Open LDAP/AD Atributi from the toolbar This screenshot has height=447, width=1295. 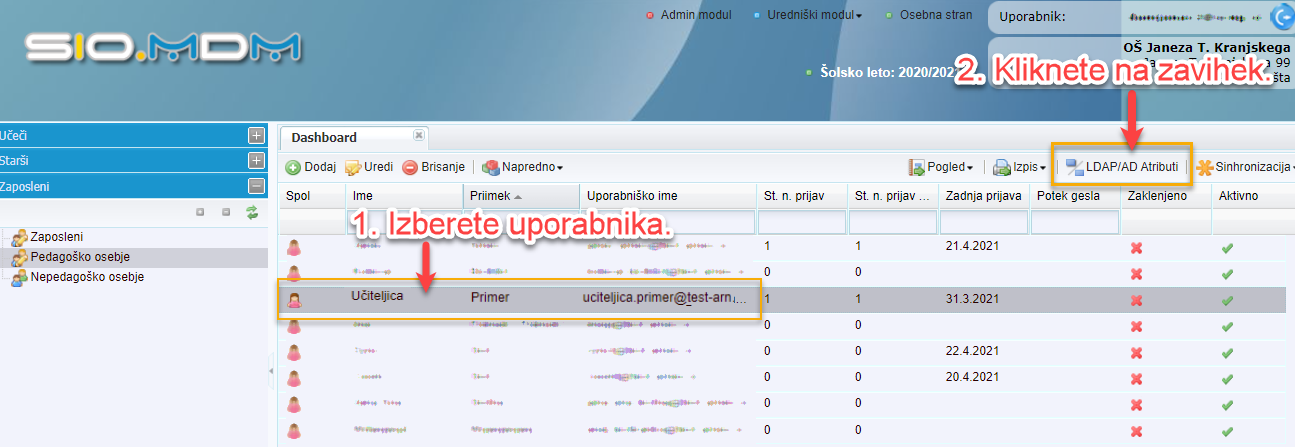pos(1121,167)
